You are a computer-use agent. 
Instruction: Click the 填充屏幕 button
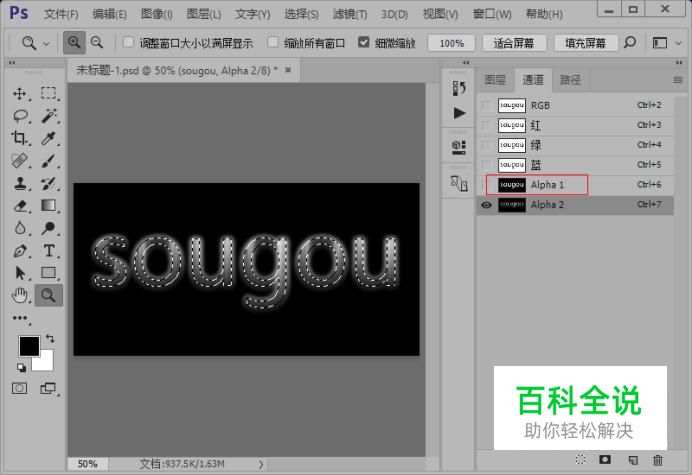tap(585, 43)
